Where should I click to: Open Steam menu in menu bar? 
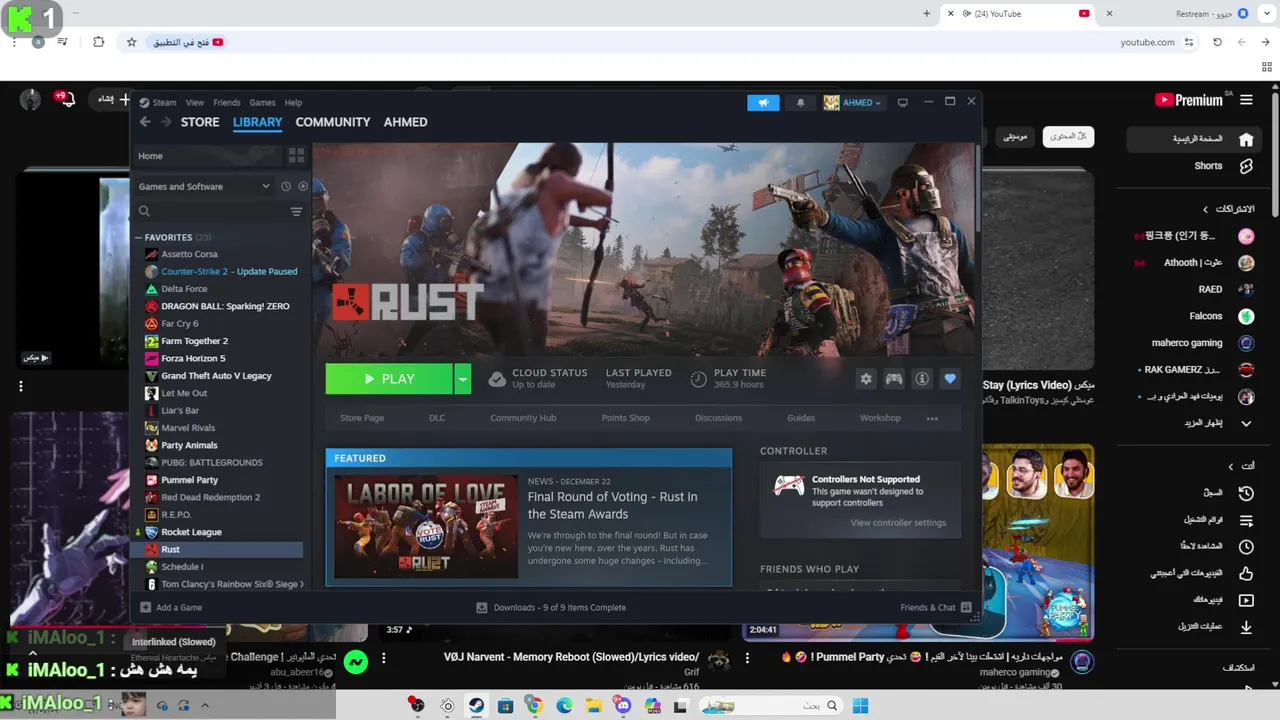click(x=164, y=103)
